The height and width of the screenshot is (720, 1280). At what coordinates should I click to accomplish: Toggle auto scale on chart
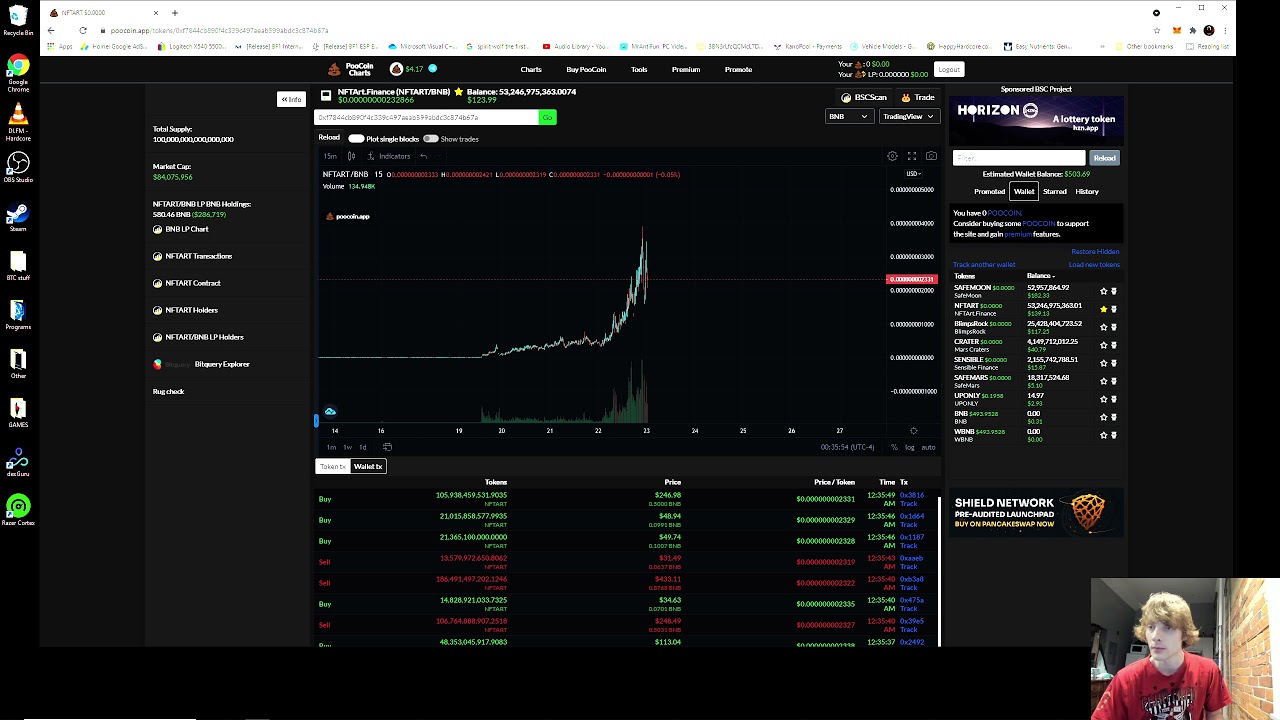[x=927, y=447]
